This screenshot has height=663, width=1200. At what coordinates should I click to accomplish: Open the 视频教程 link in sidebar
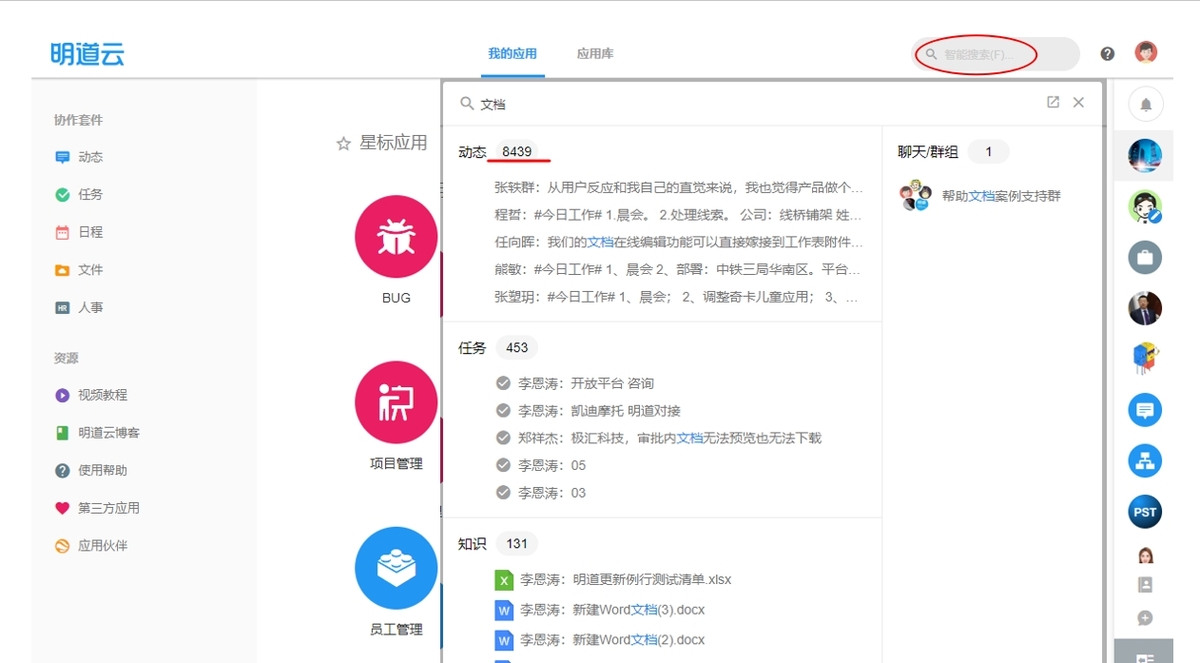[x=89, y=394]
